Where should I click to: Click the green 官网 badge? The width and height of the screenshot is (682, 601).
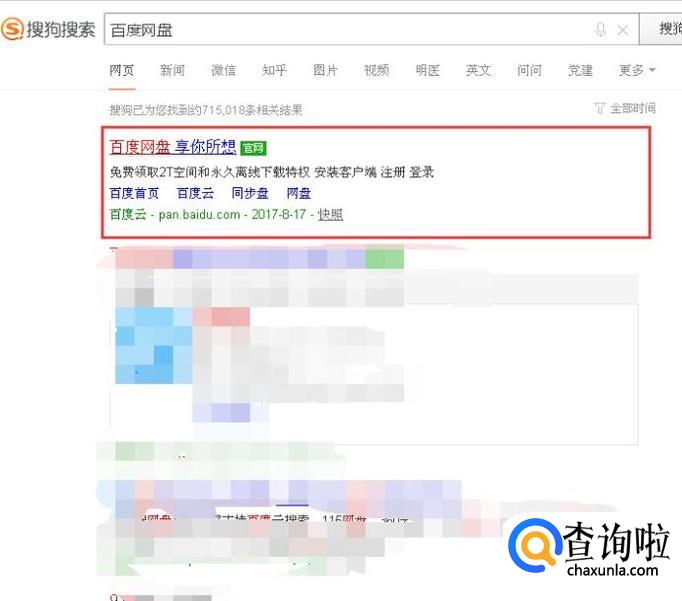tap(253, 148)
